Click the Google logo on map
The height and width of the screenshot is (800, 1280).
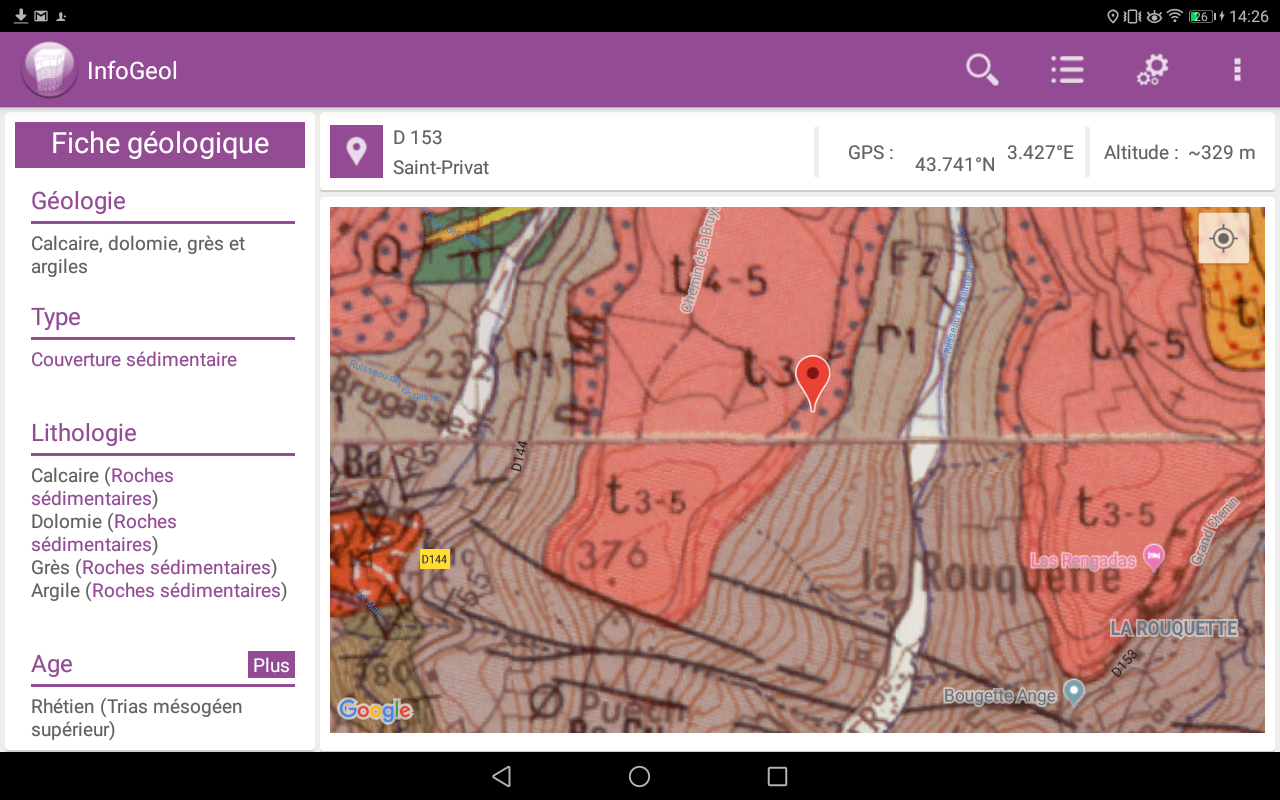375,710
